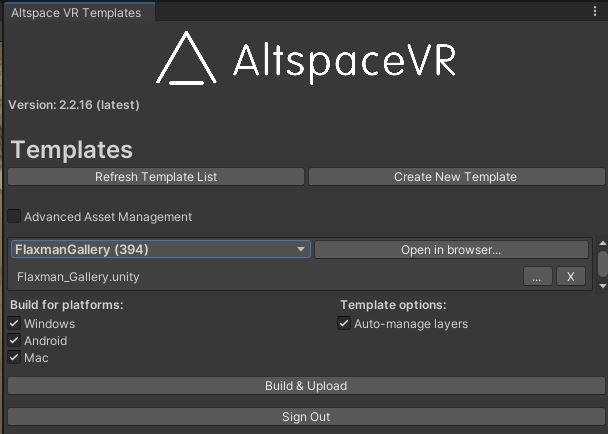Image resolution: width=608 pixels, height=434 pixels.
Task: Click the template list scrollbar thumb
Action: 602,261
